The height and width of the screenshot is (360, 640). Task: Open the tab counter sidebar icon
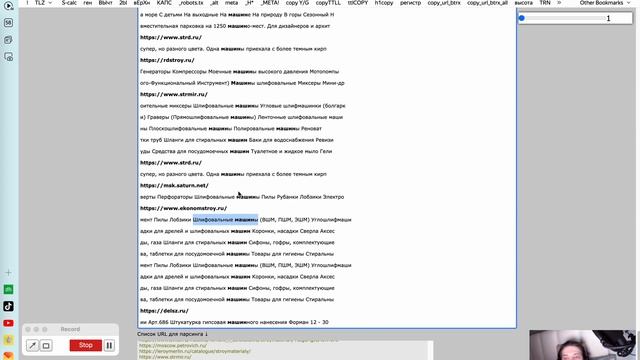coord(8,23)
